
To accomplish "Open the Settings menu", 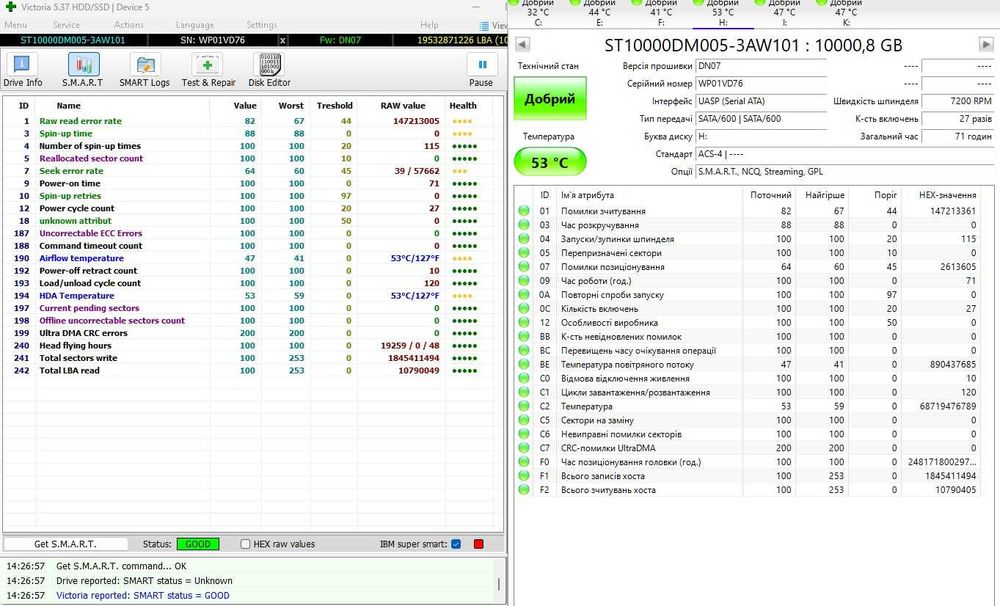I will [261, 25].
